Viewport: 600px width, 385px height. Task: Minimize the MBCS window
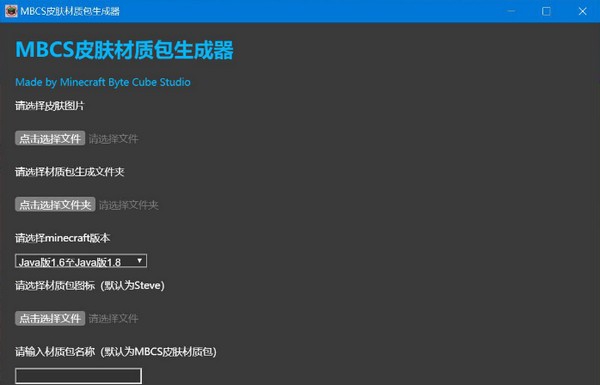(x=511, y=11)
